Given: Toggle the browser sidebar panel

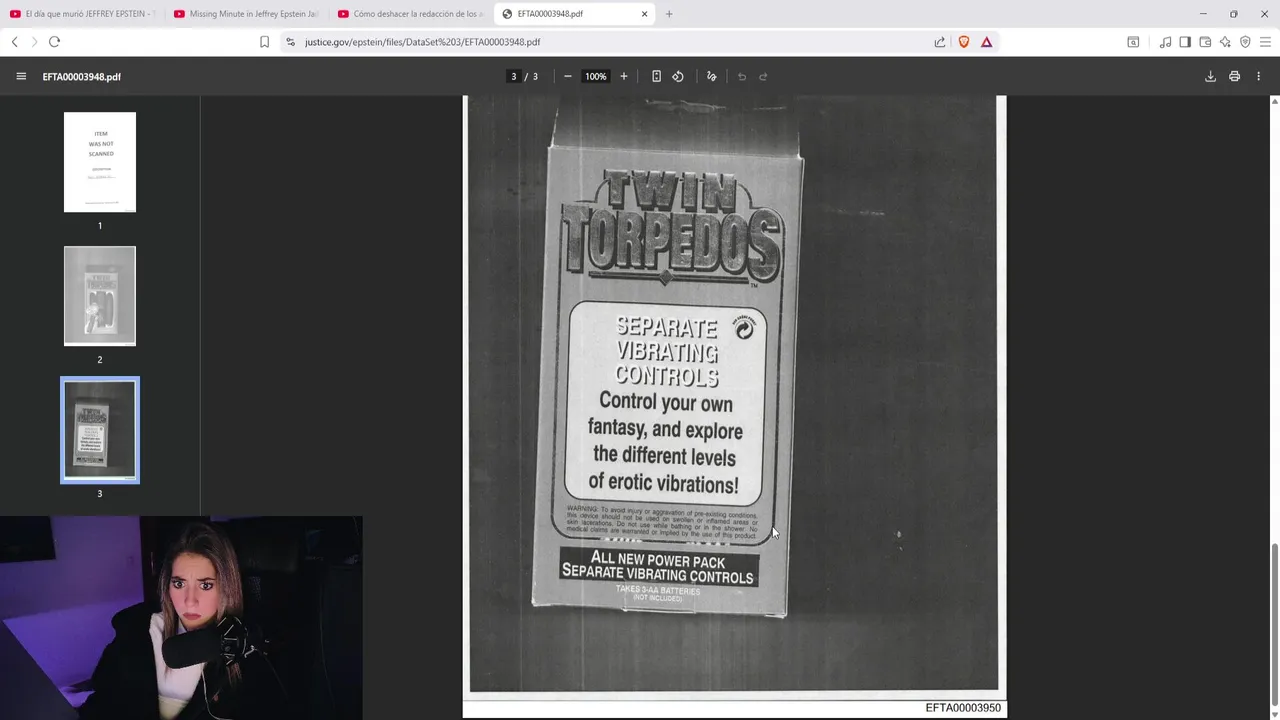Looking at the screenshot, I should (x=1185, y=42).
